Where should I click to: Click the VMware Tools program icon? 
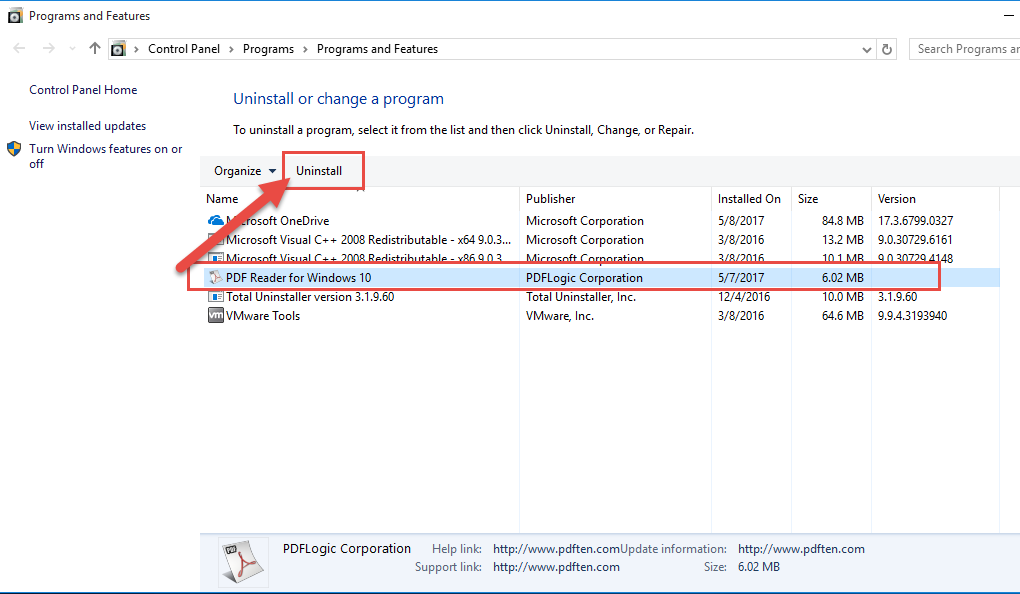pyautogui.click(x=215, y=316)
